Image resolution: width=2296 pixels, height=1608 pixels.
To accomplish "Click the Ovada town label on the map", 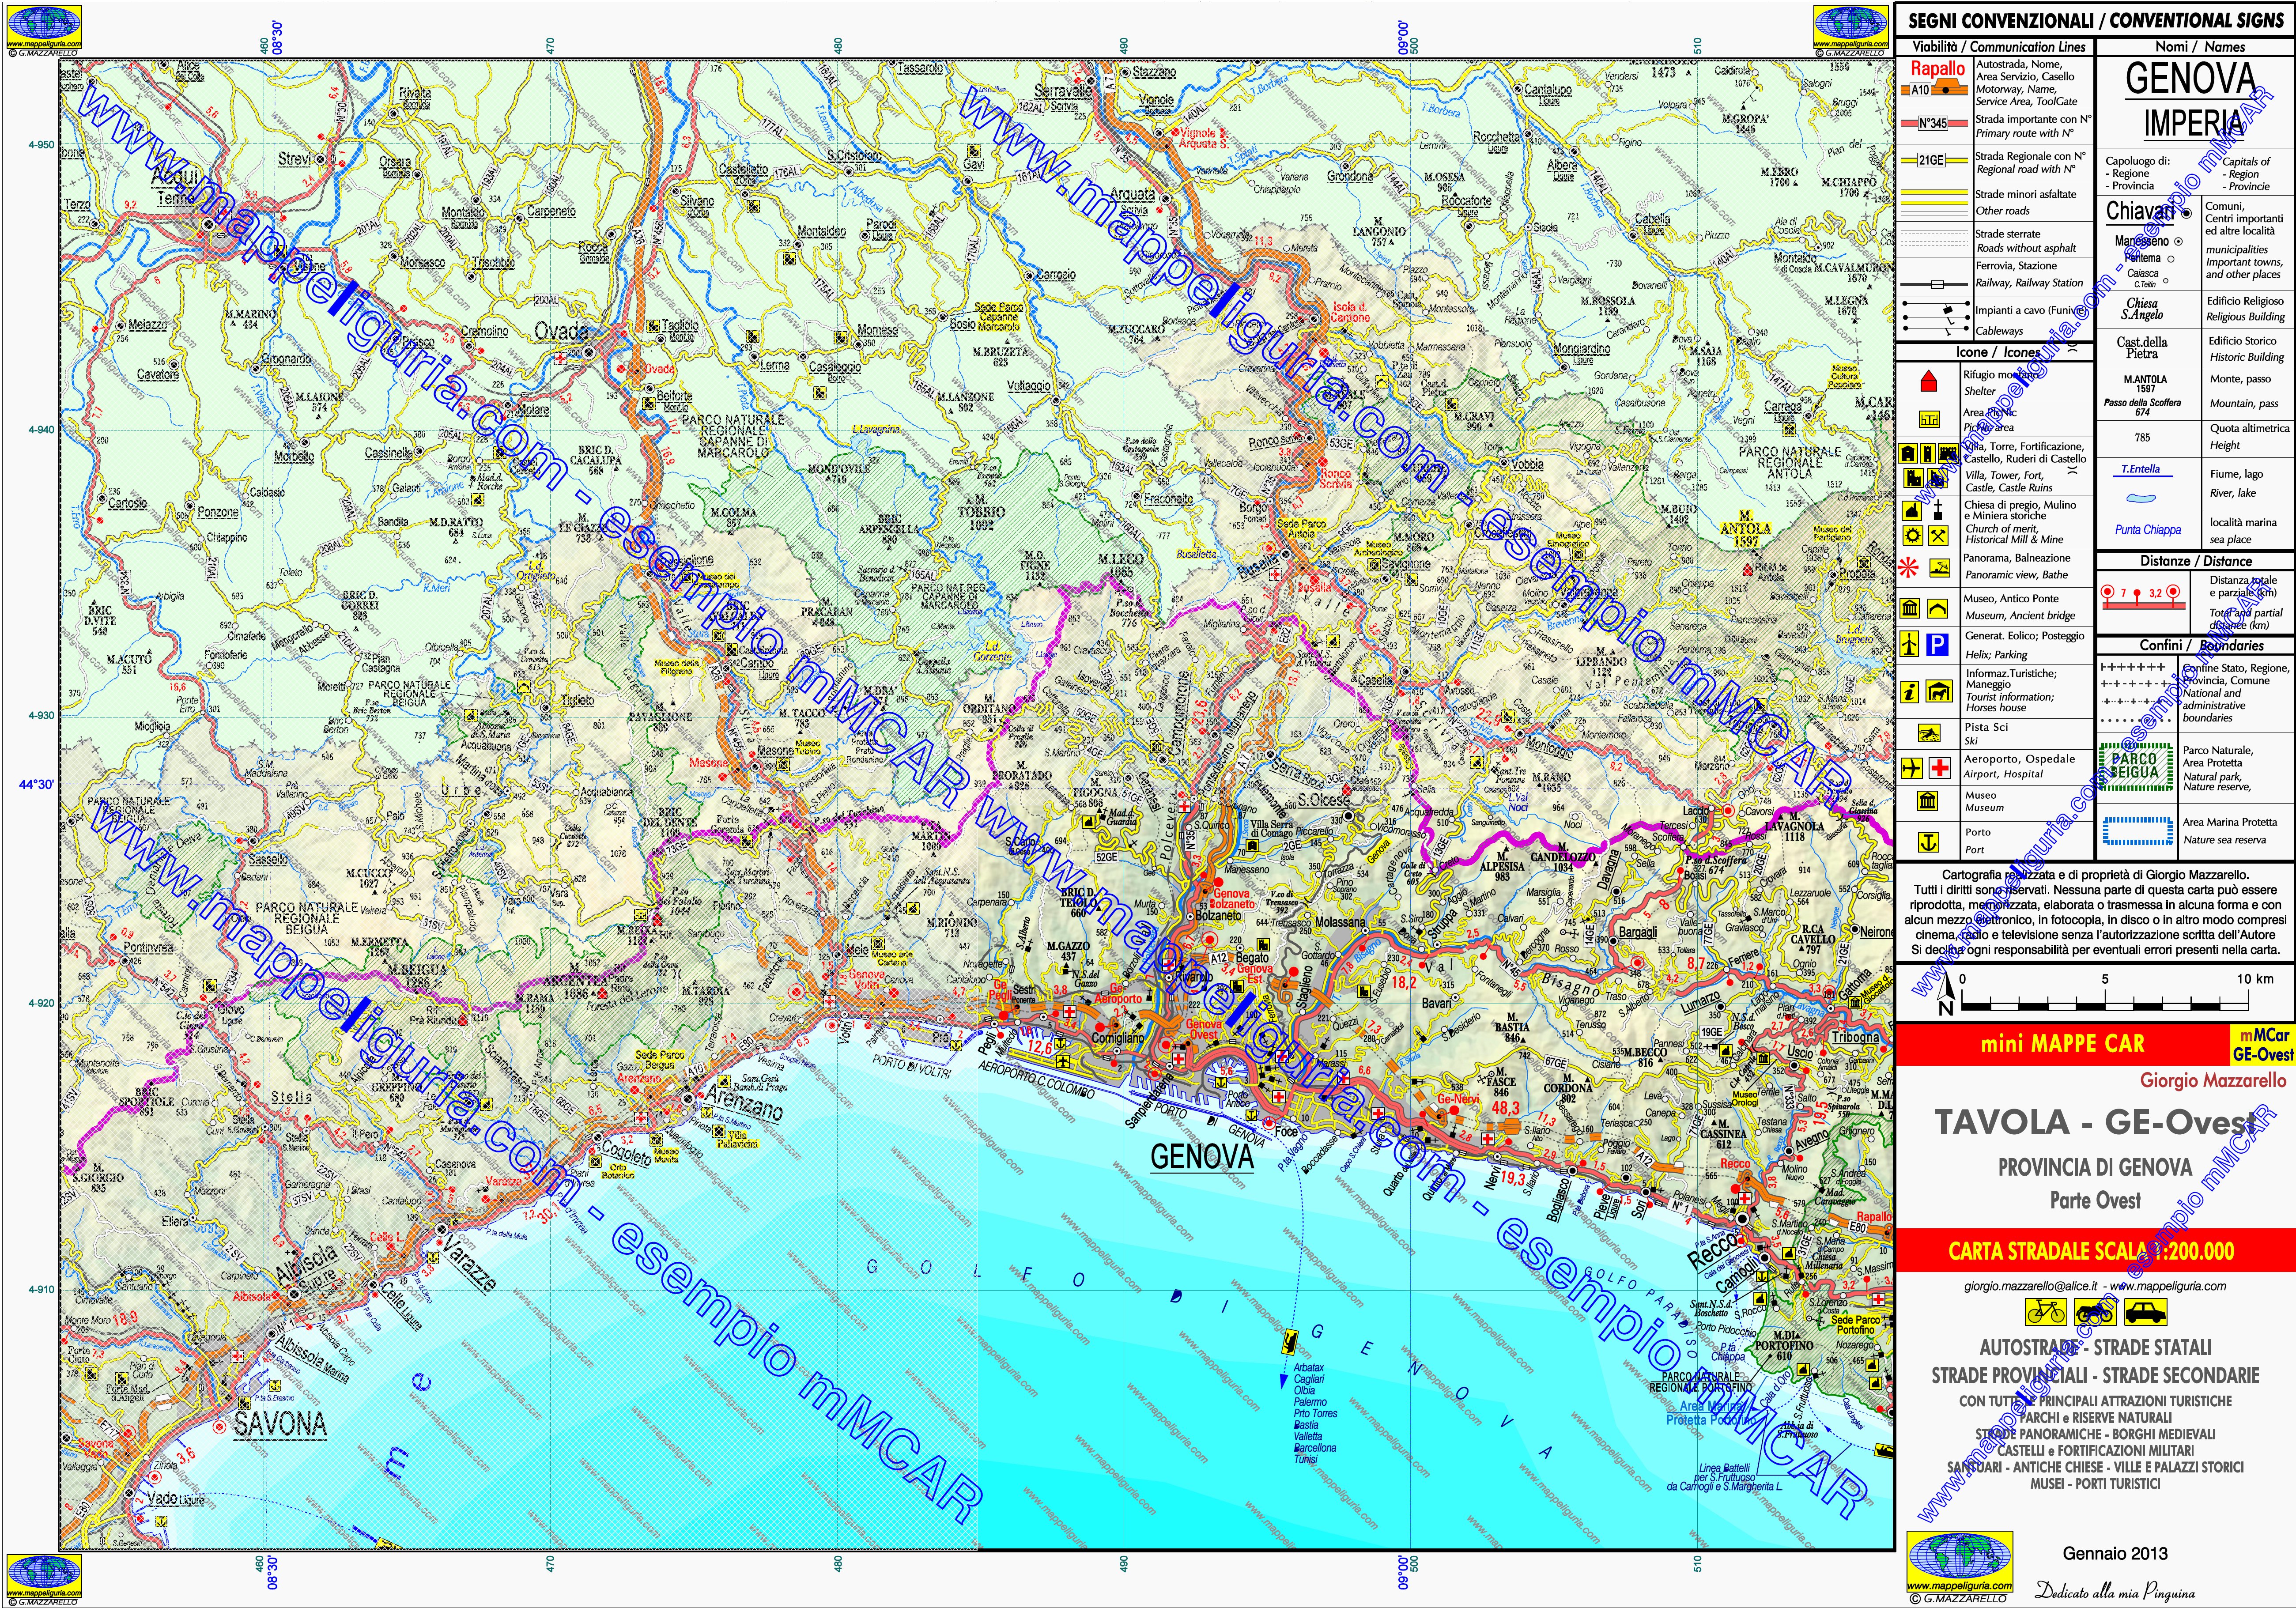I will coord(561,331).
